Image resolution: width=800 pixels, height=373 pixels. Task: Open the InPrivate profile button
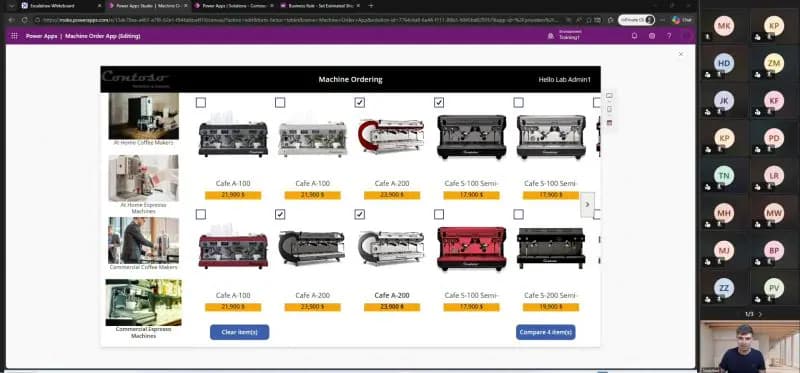(636, 20)
